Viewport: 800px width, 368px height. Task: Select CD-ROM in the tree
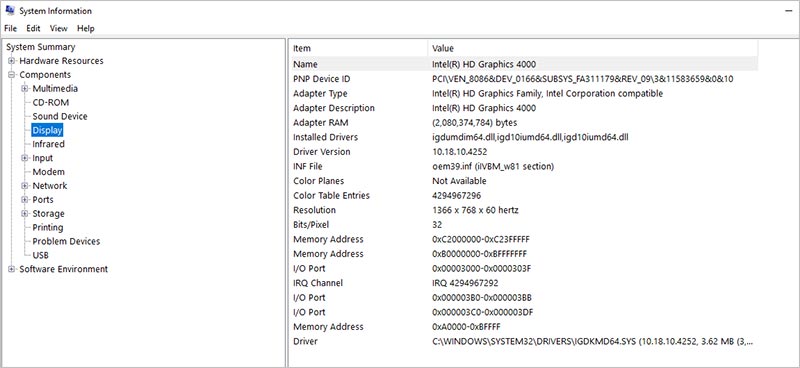coord(51,102)
